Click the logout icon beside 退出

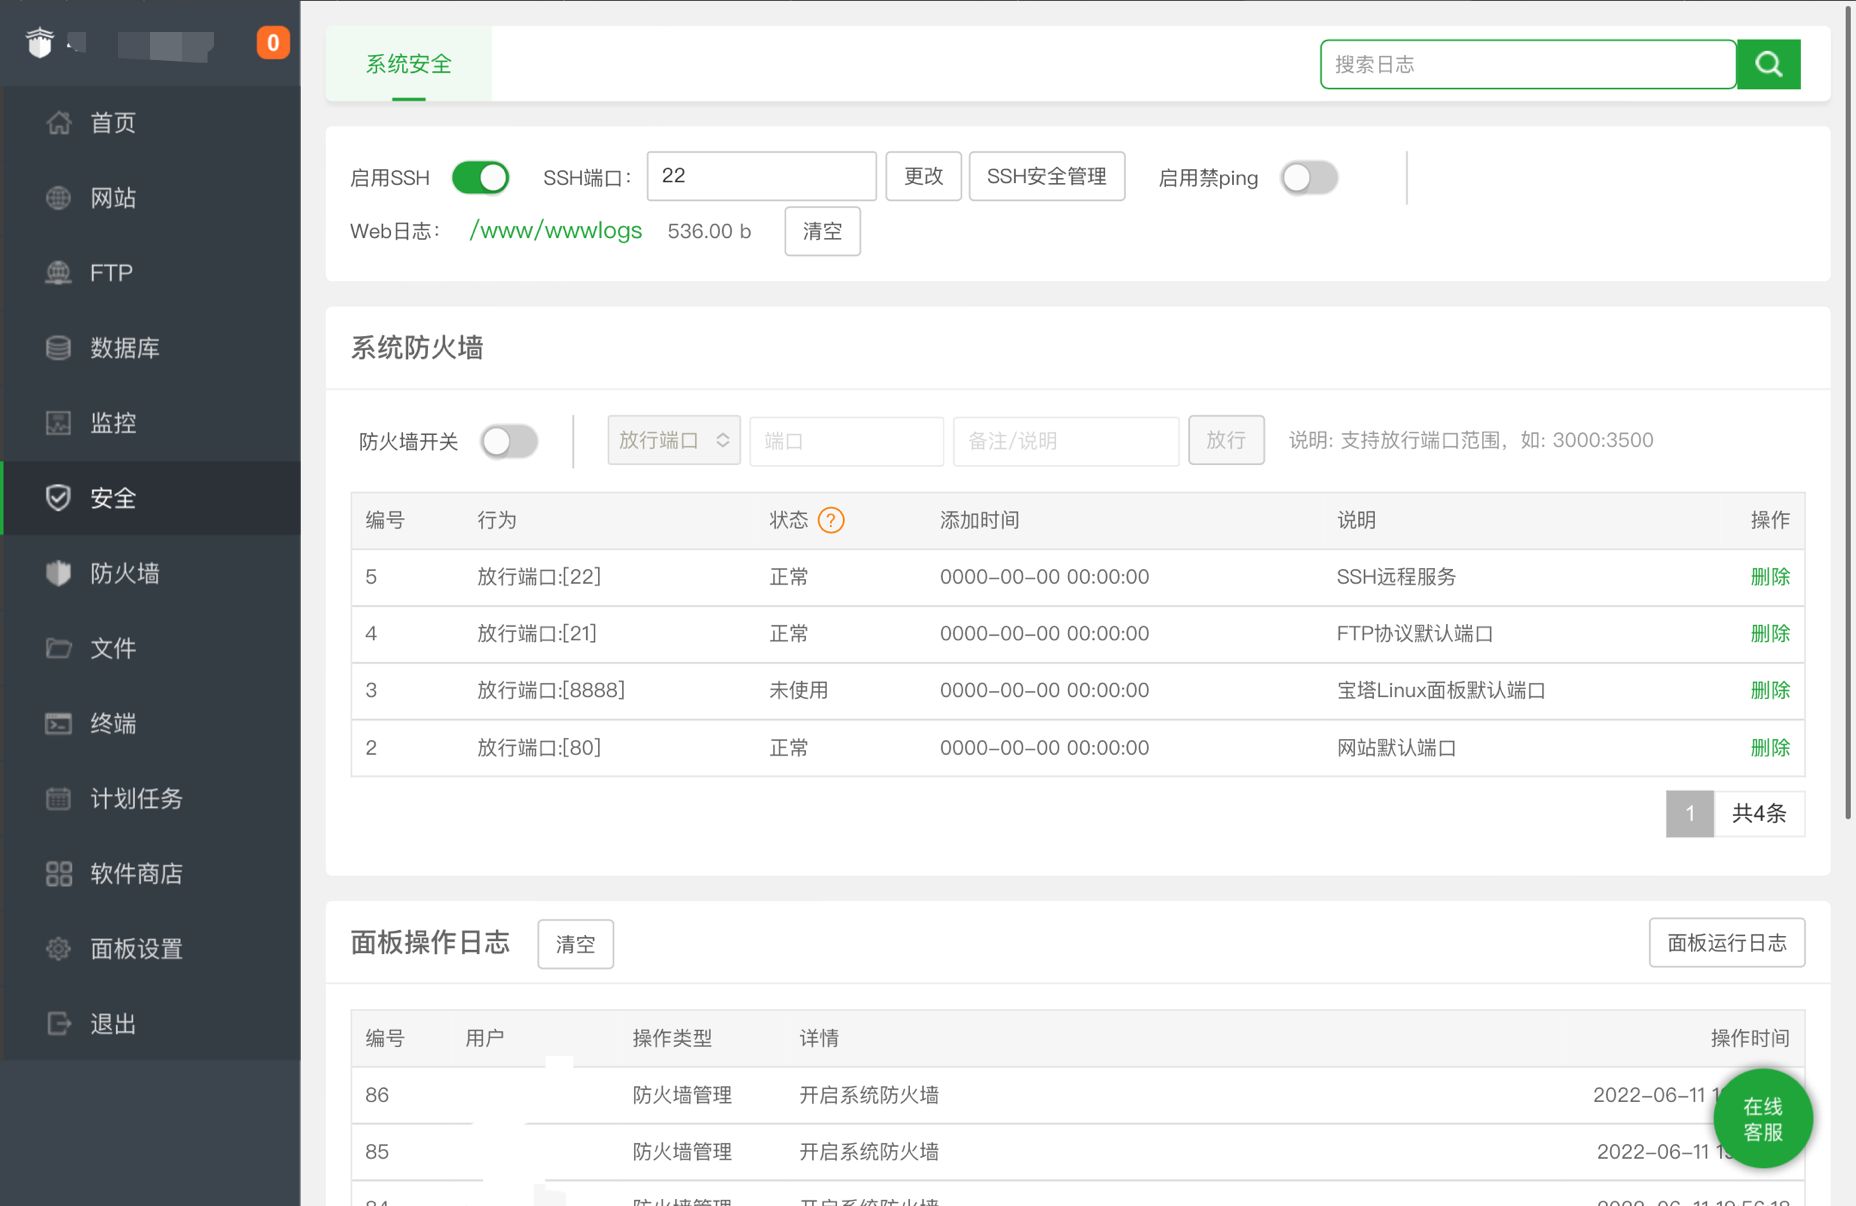59,1023
